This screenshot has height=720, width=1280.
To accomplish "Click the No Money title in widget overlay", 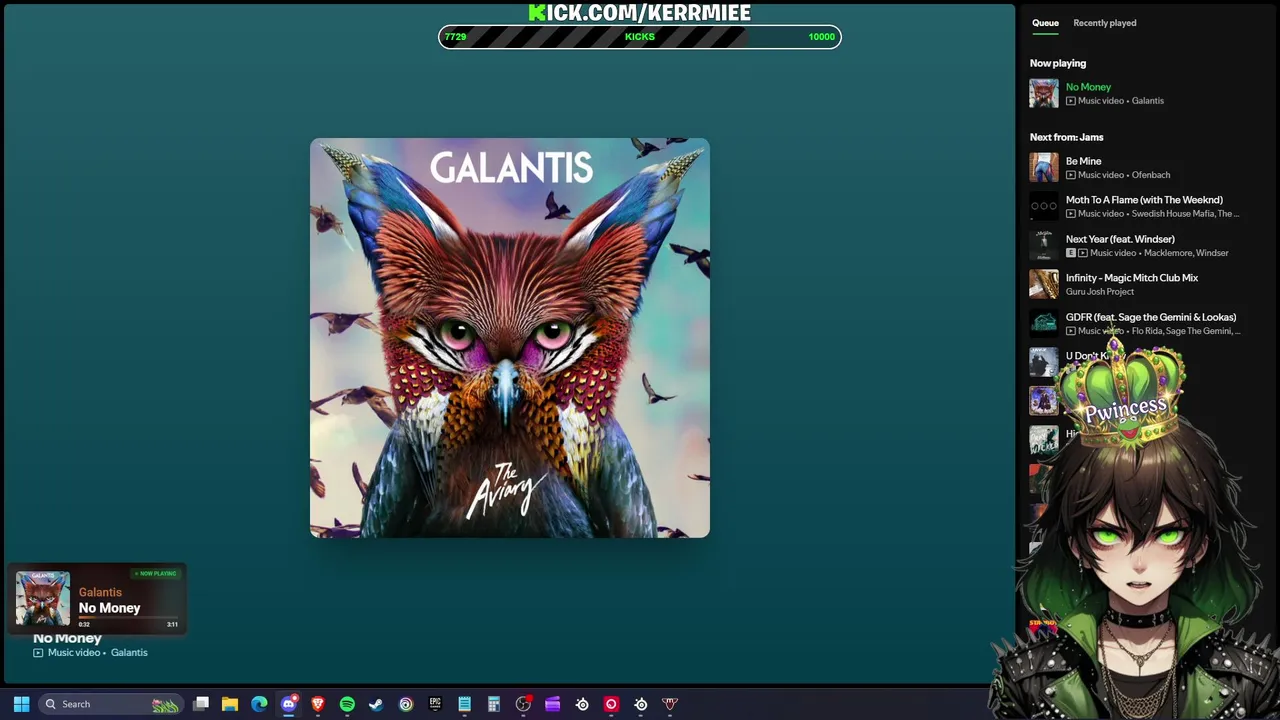I will (x=110, y=608).
